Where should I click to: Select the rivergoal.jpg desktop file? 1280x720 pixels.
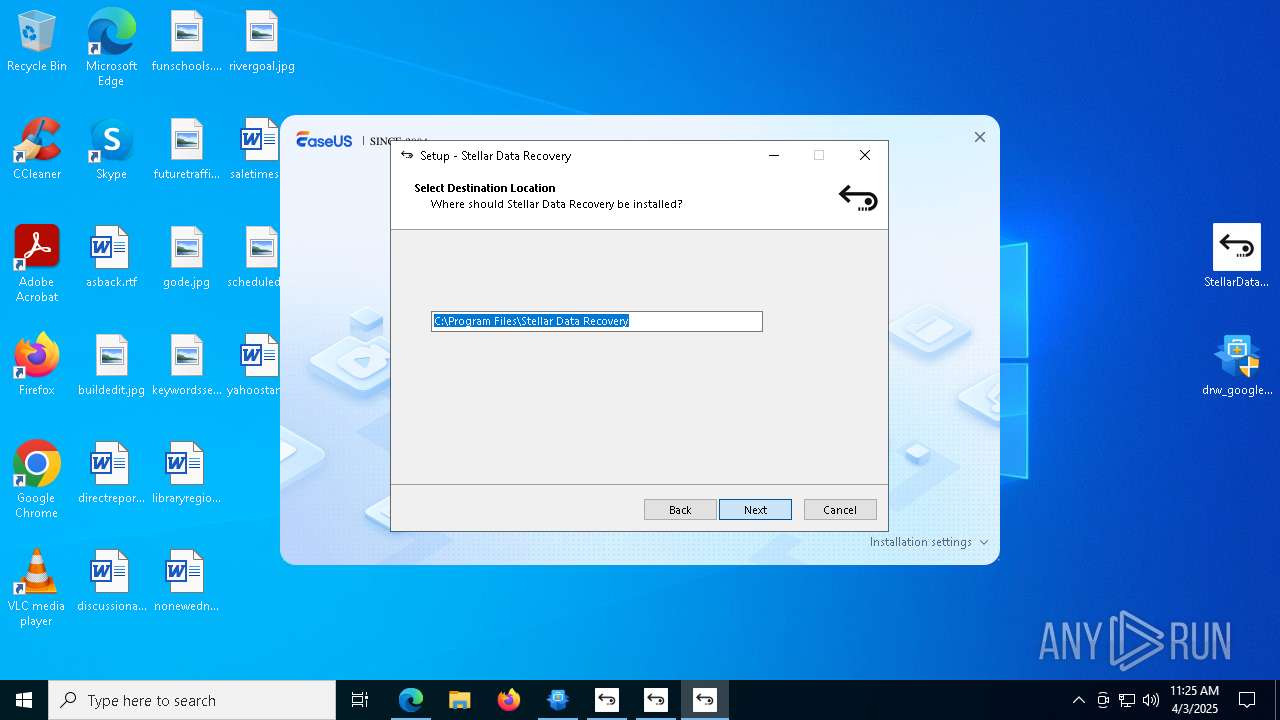point(261,42)
